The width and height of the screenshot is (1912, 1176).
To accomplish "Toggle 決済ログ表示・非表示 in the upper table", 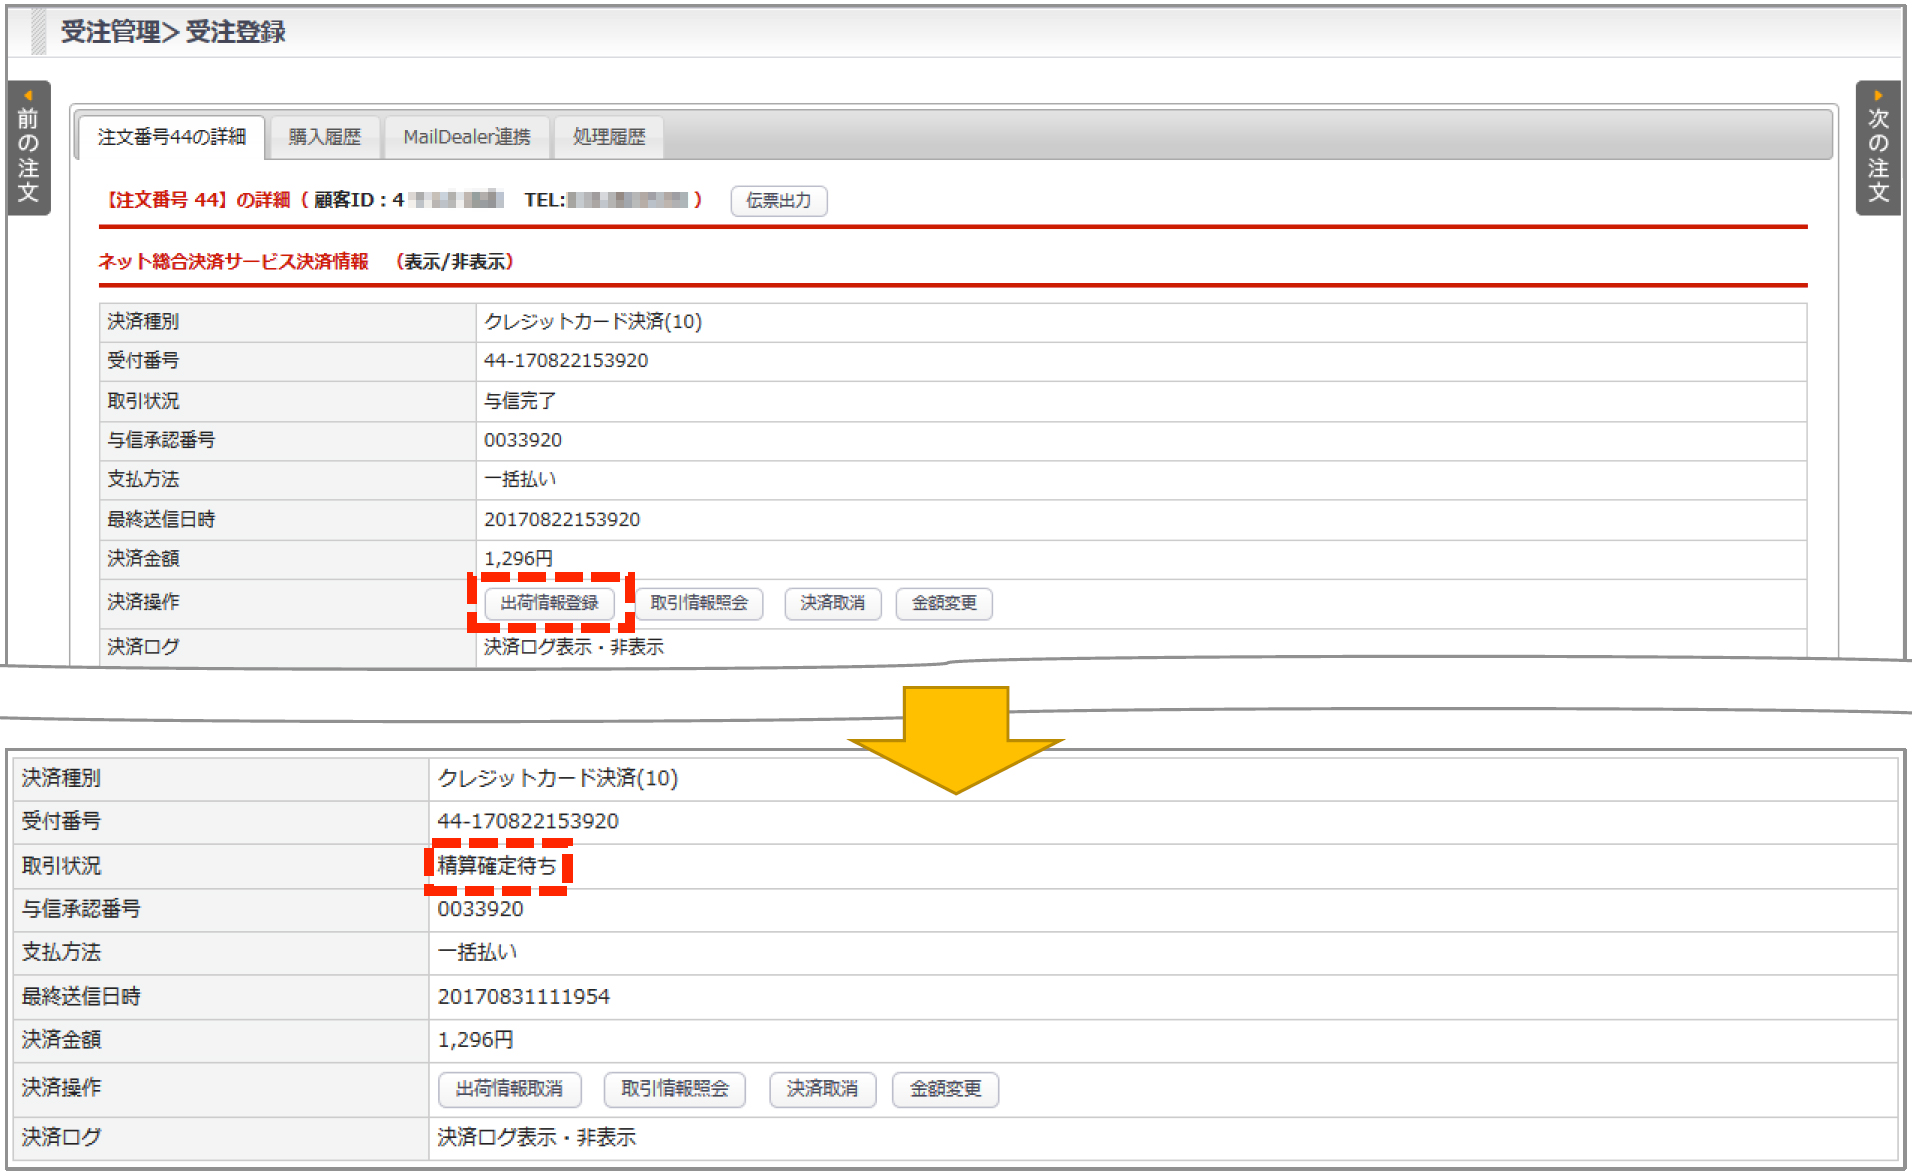I will (574, 647).
